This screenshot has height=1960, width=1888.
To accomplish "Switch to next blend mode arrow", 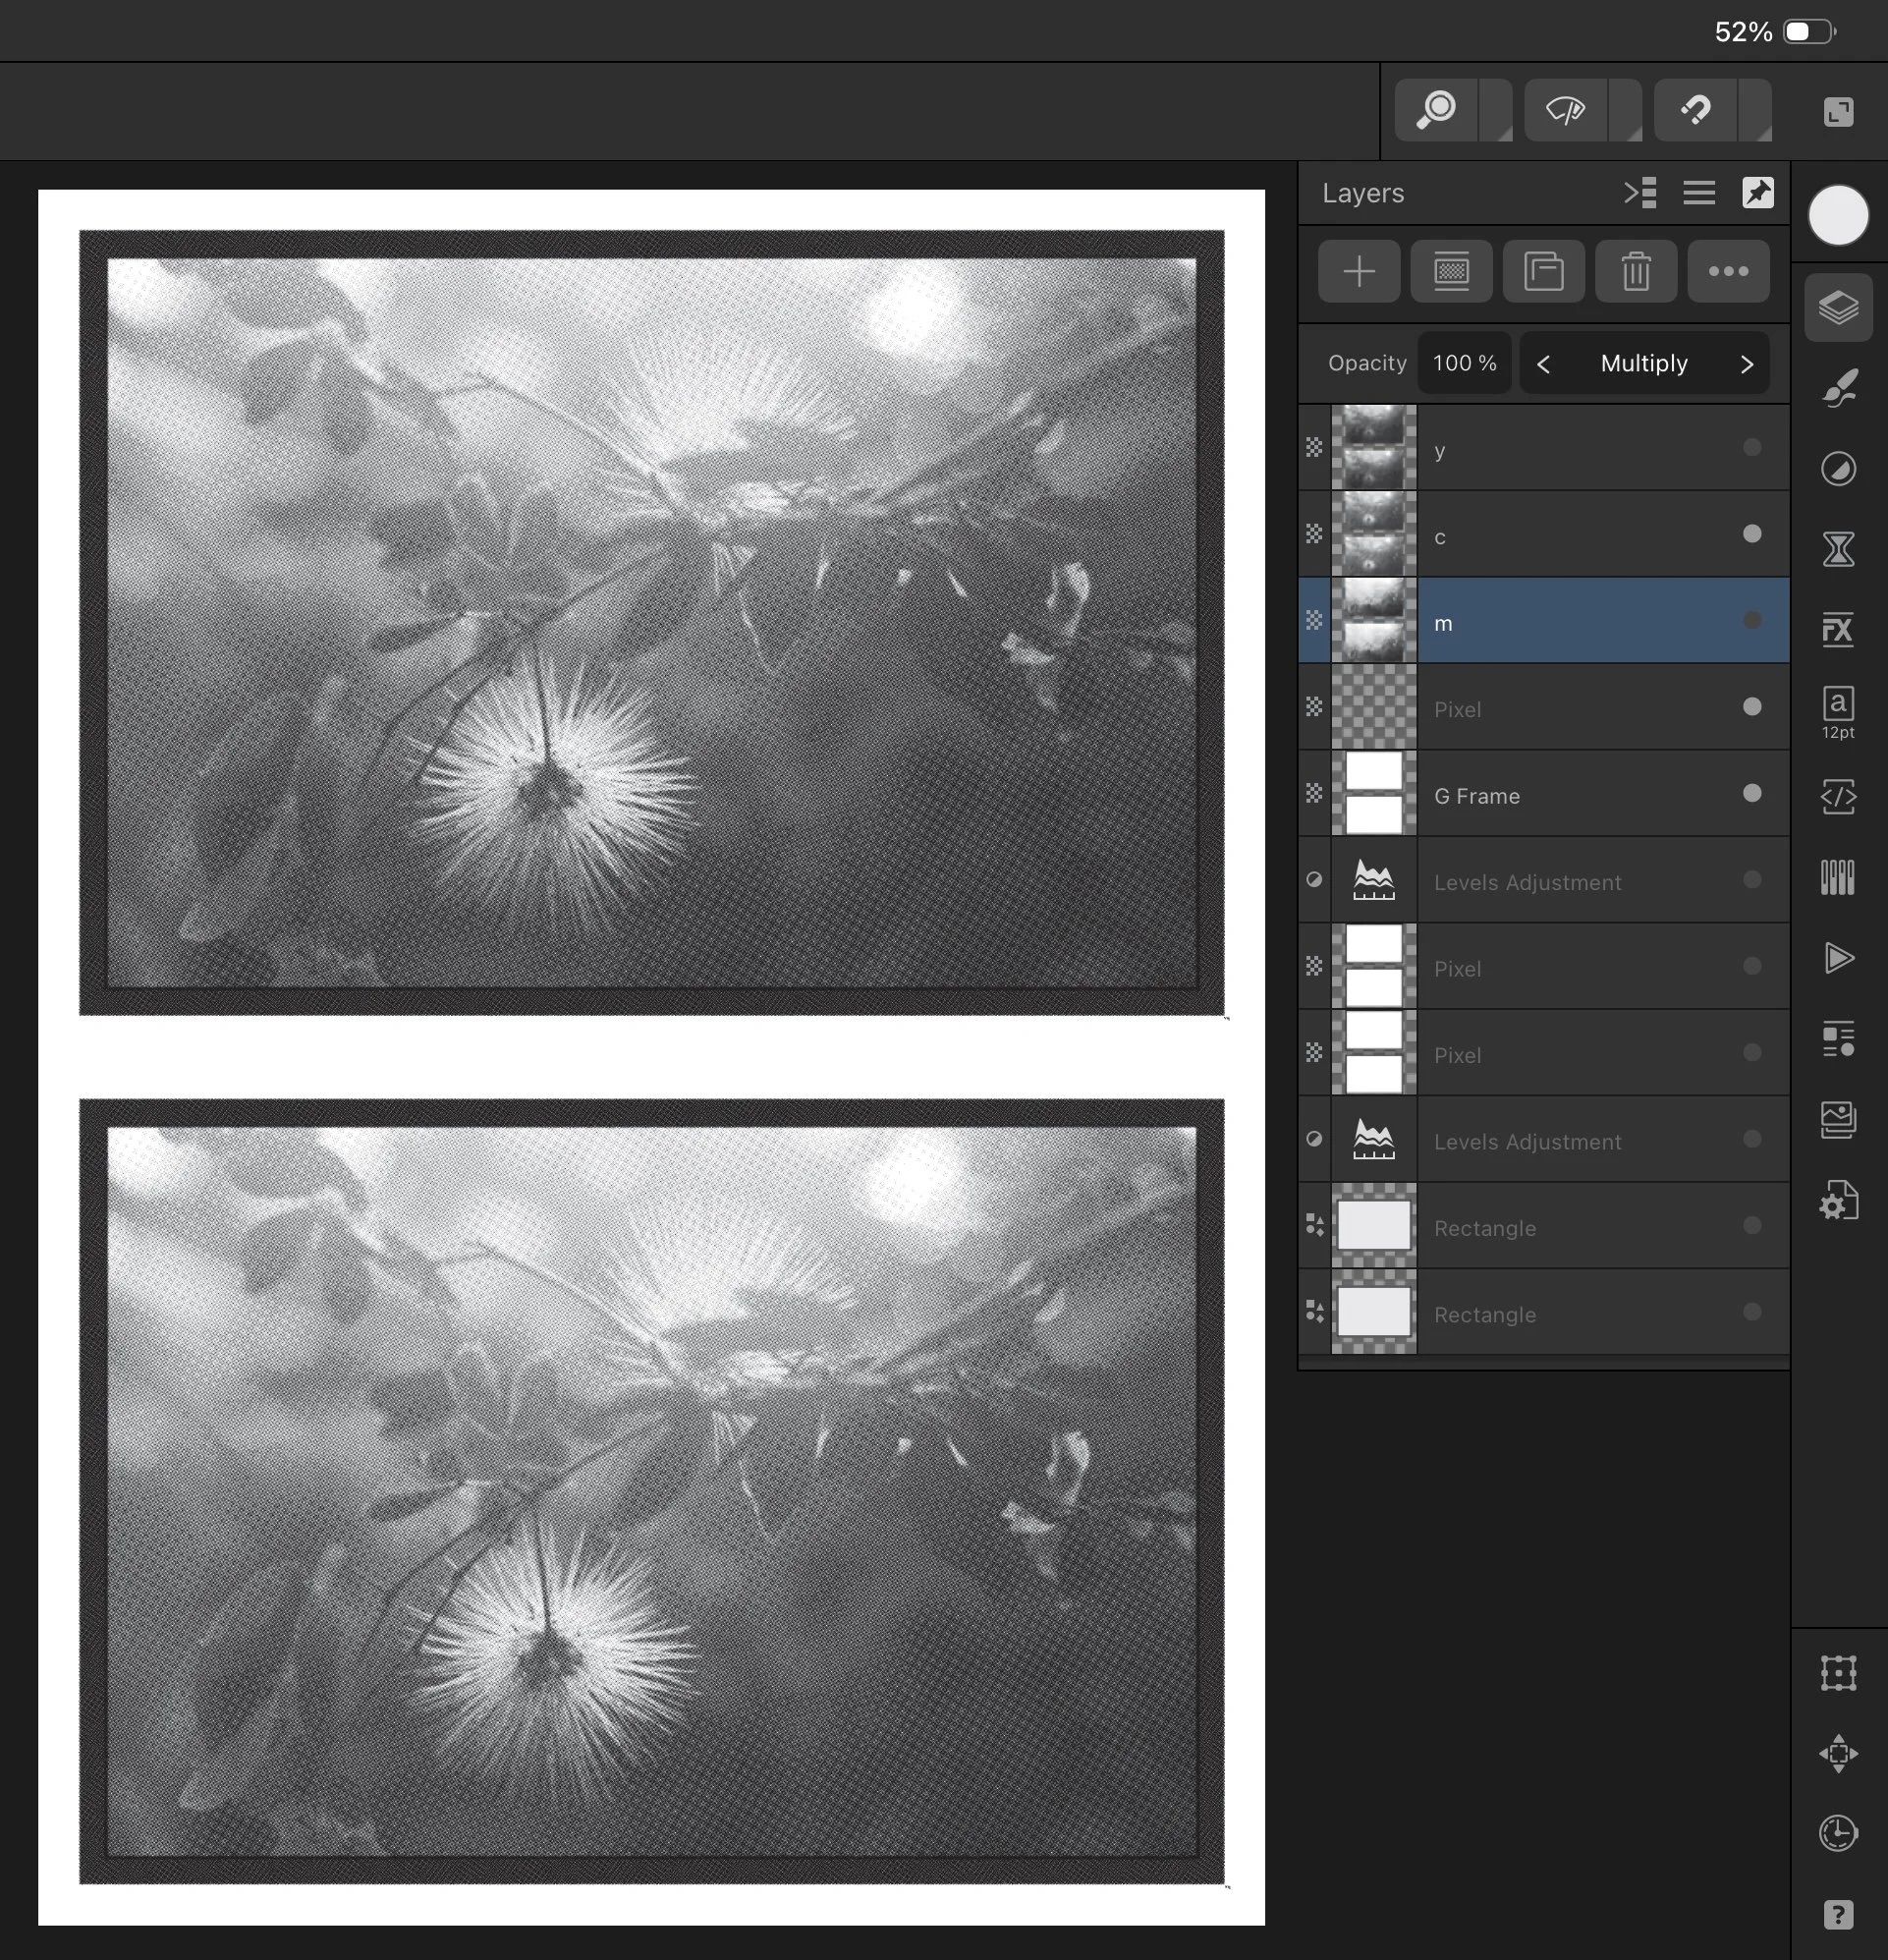I will pyautogui.click(x=1747, y=364).
